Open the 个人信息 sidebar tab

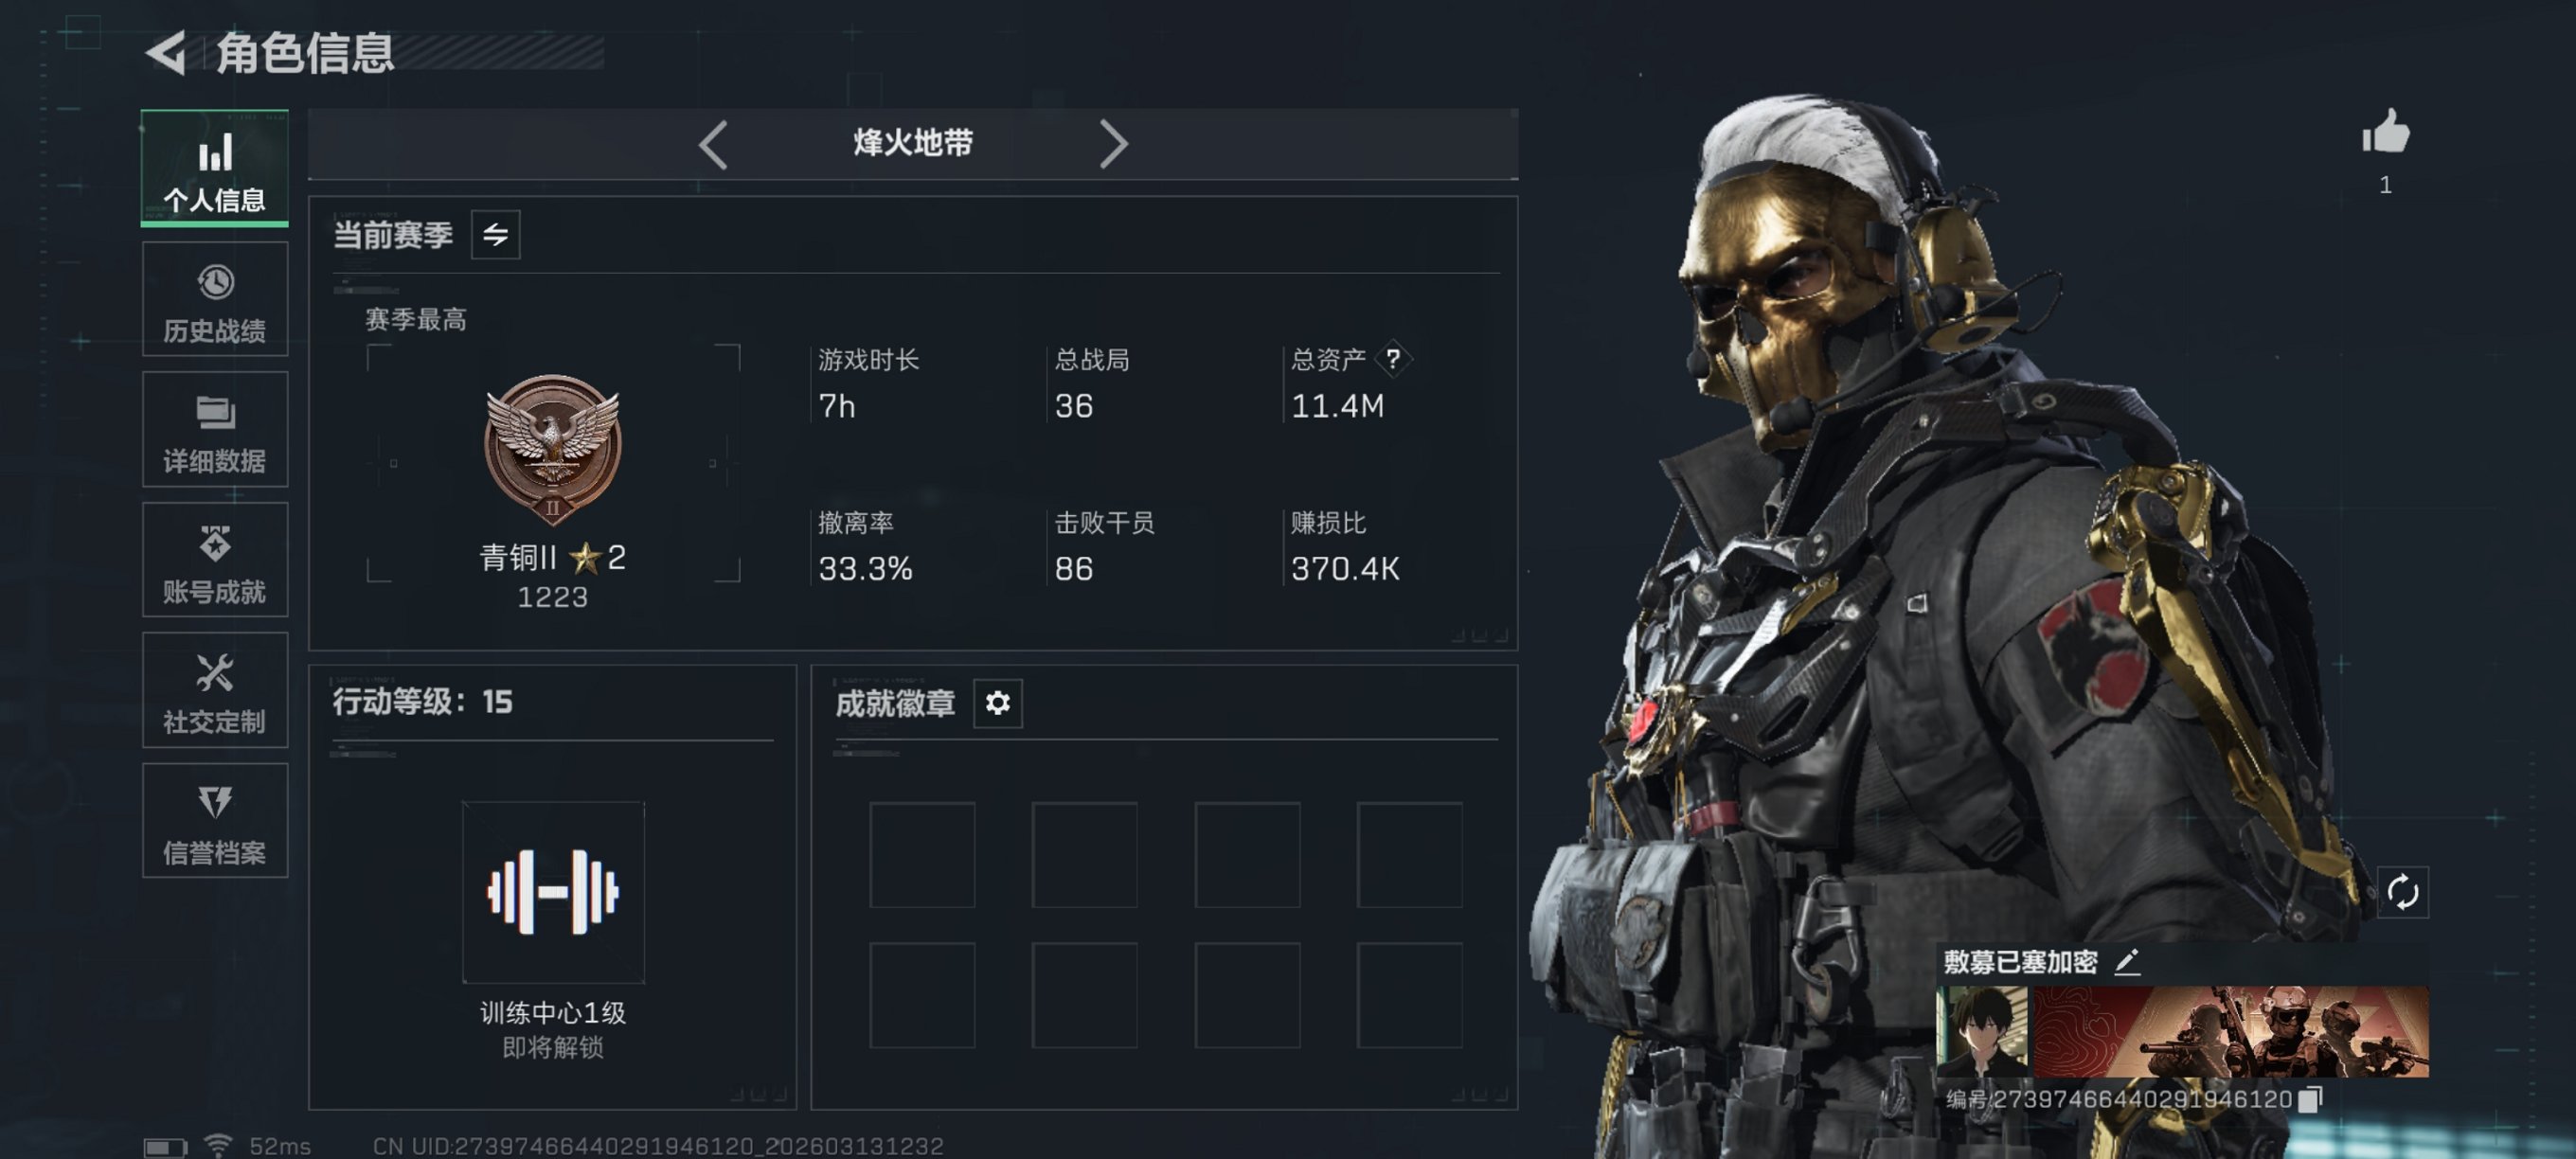tap(214, 167)
